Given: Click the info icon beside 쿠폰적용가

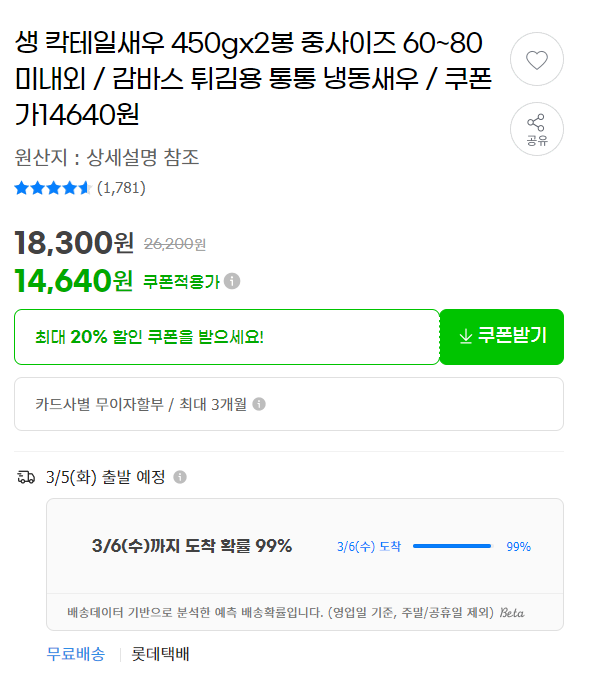Looking at the screenshot, I should (232, 281).
